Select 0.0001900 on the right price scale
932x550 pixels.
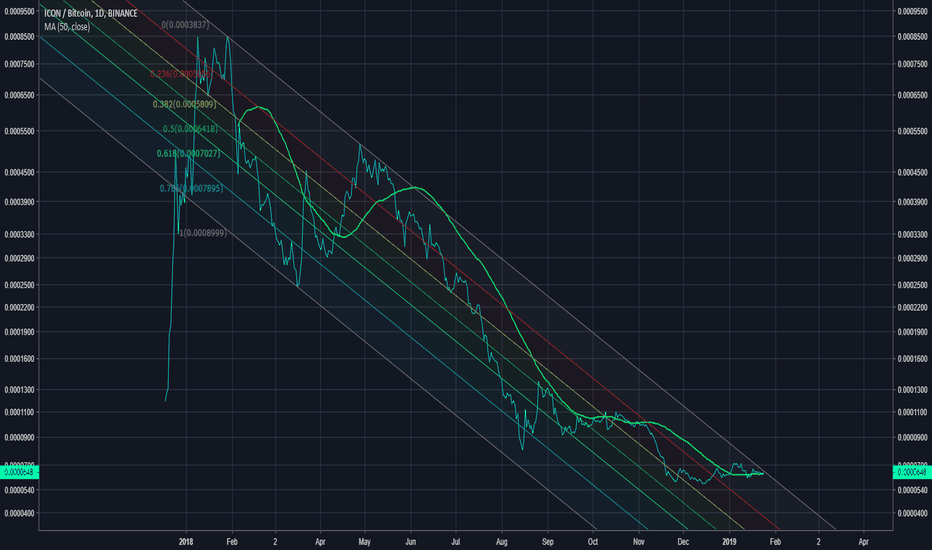click(x=912, y=332)
